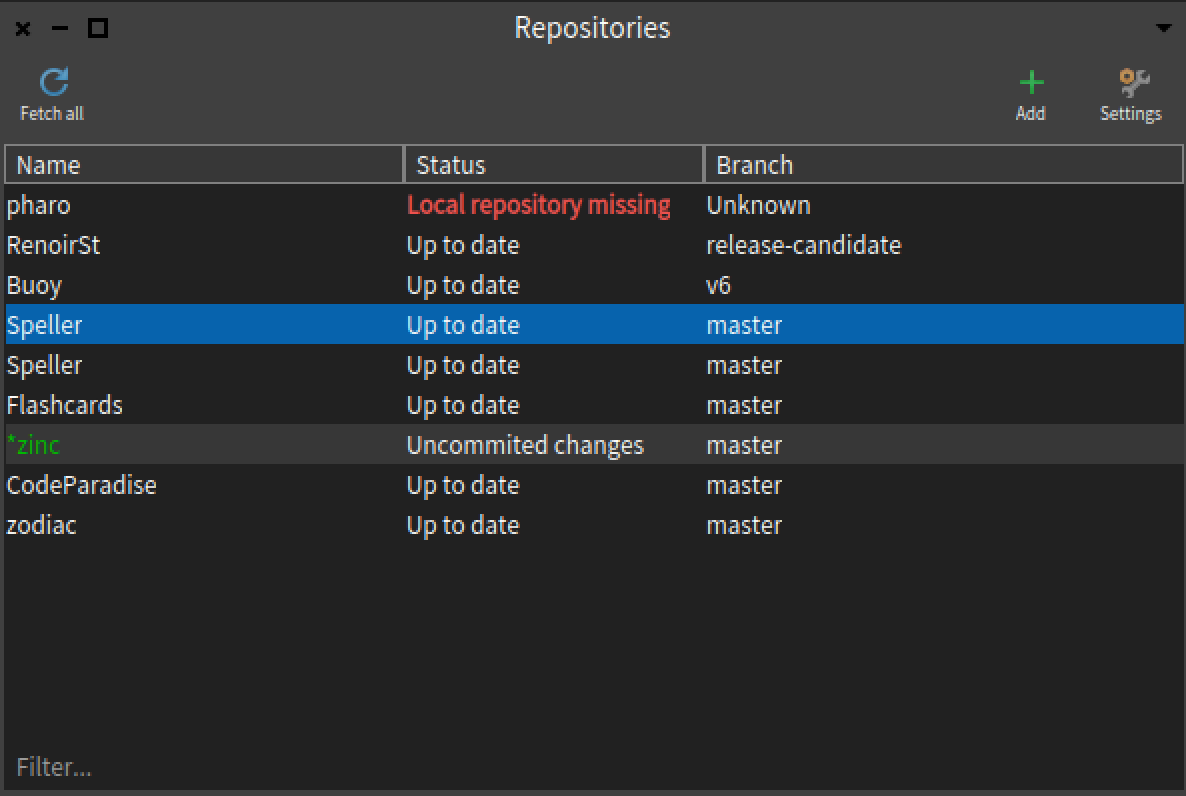
Task: Select the CodeParadise repository
Action: pyautogui.click(x=82, y=485)
